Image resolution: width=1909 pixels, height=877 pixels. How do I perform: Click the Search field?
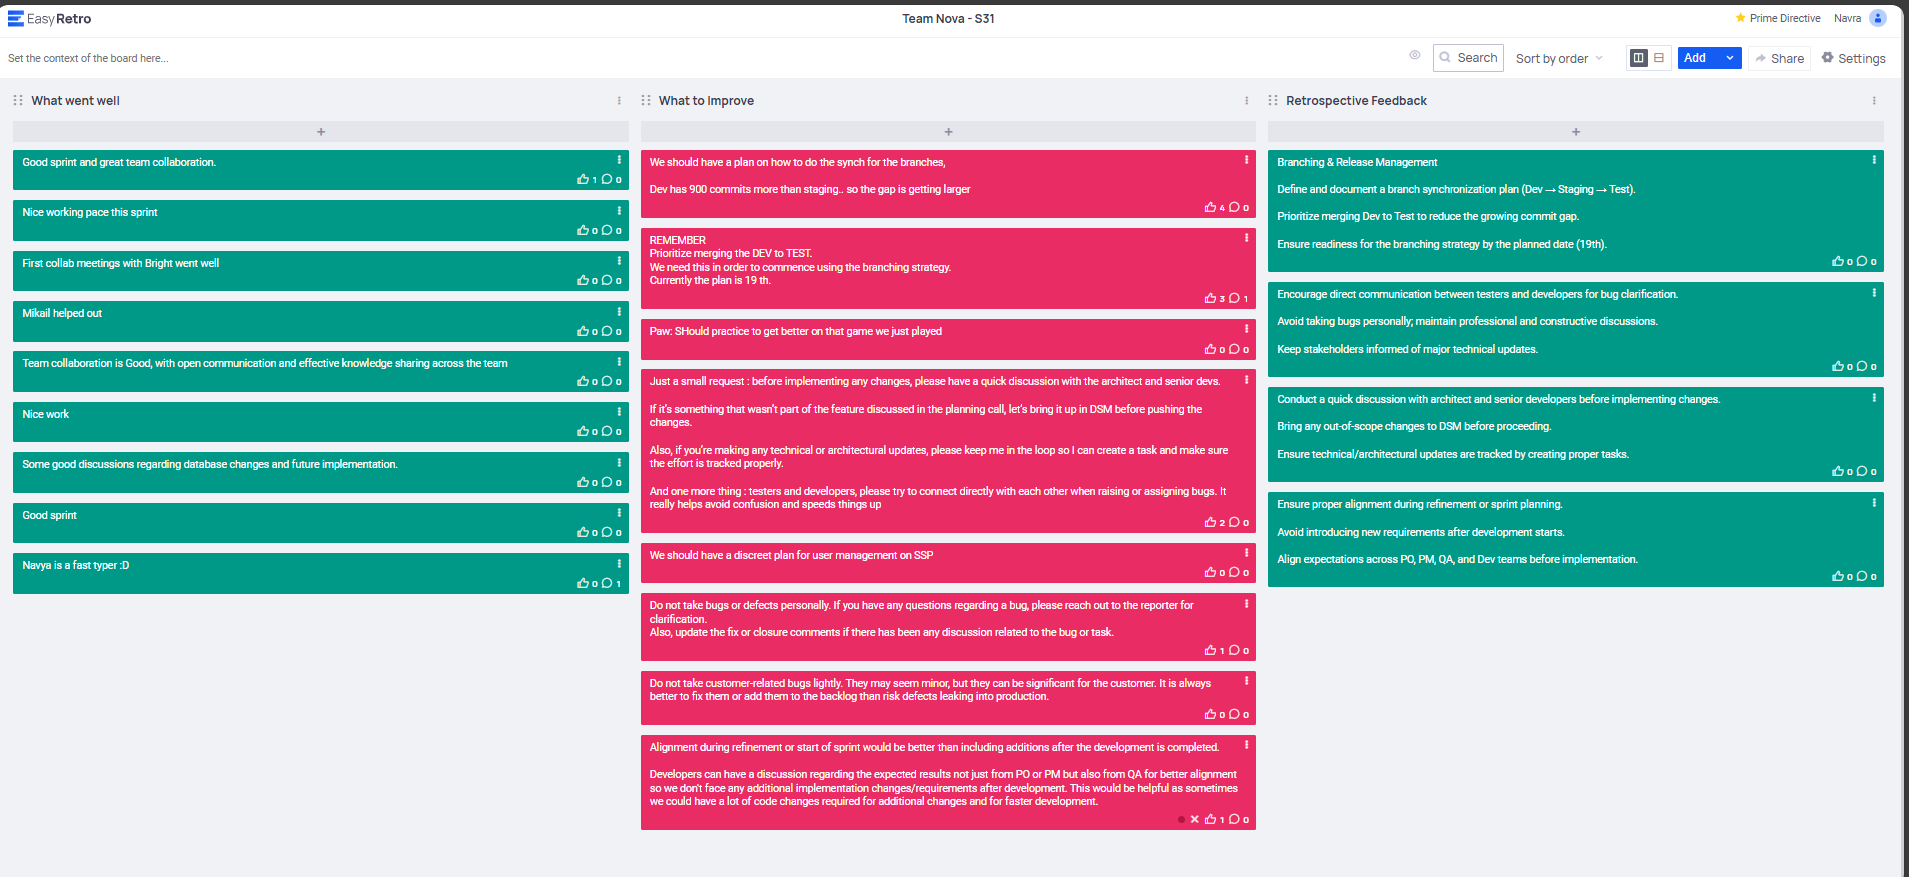click(x=1468, y=58)
